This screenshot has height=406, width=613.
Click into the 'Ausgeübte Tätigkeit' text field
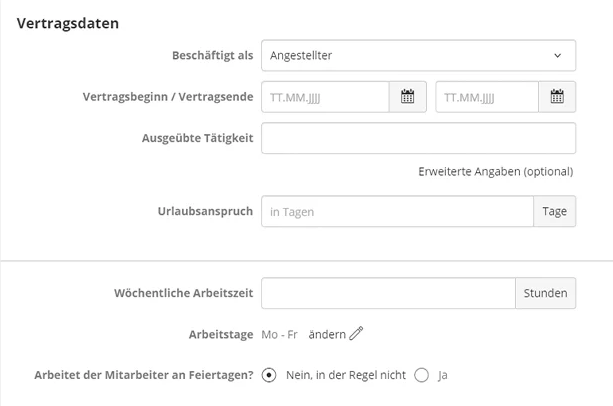(418, 138)
